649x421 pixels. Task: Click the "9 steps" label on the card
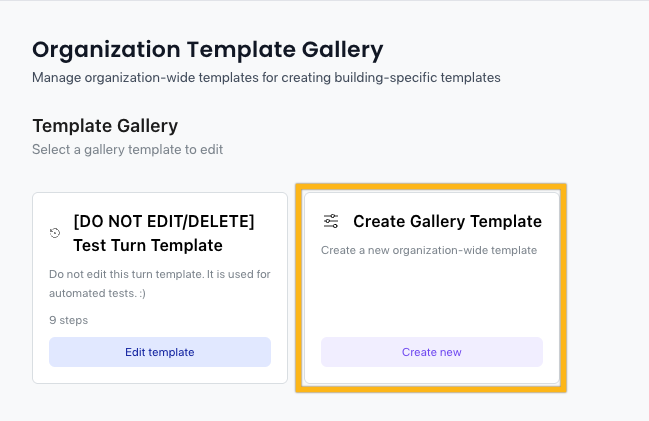pos(69,320)
